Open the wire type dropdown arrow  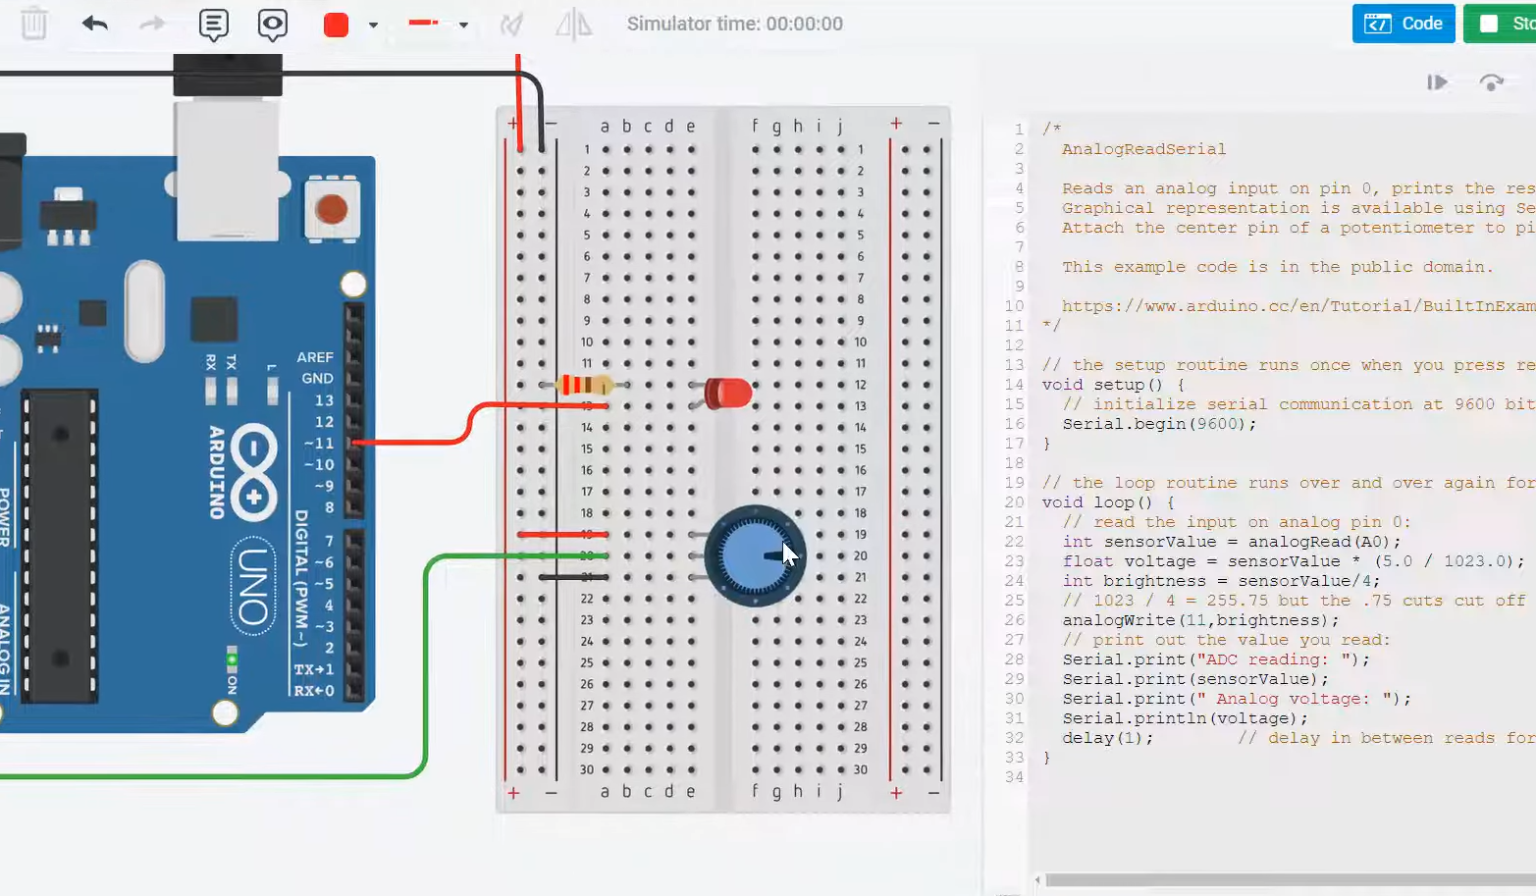463,25
